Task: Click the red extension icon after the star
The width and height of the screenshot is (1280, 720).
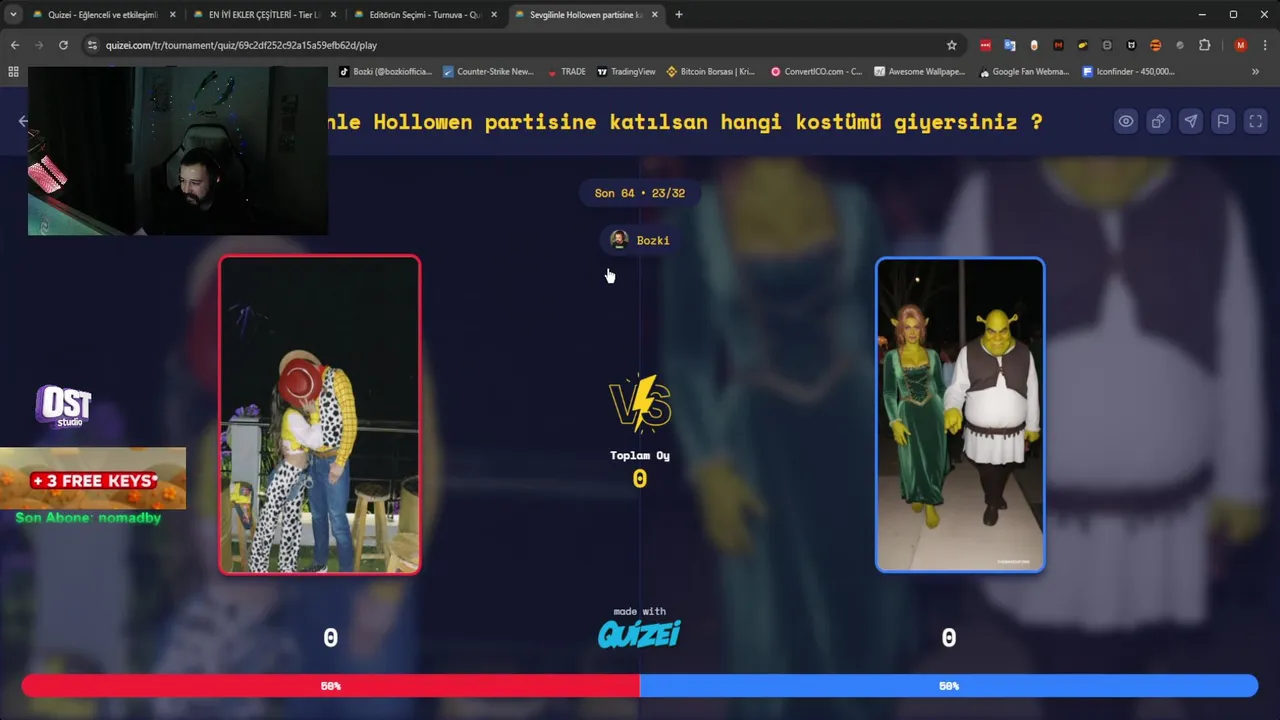Action: pyautogui.click(x=986, y=45)
